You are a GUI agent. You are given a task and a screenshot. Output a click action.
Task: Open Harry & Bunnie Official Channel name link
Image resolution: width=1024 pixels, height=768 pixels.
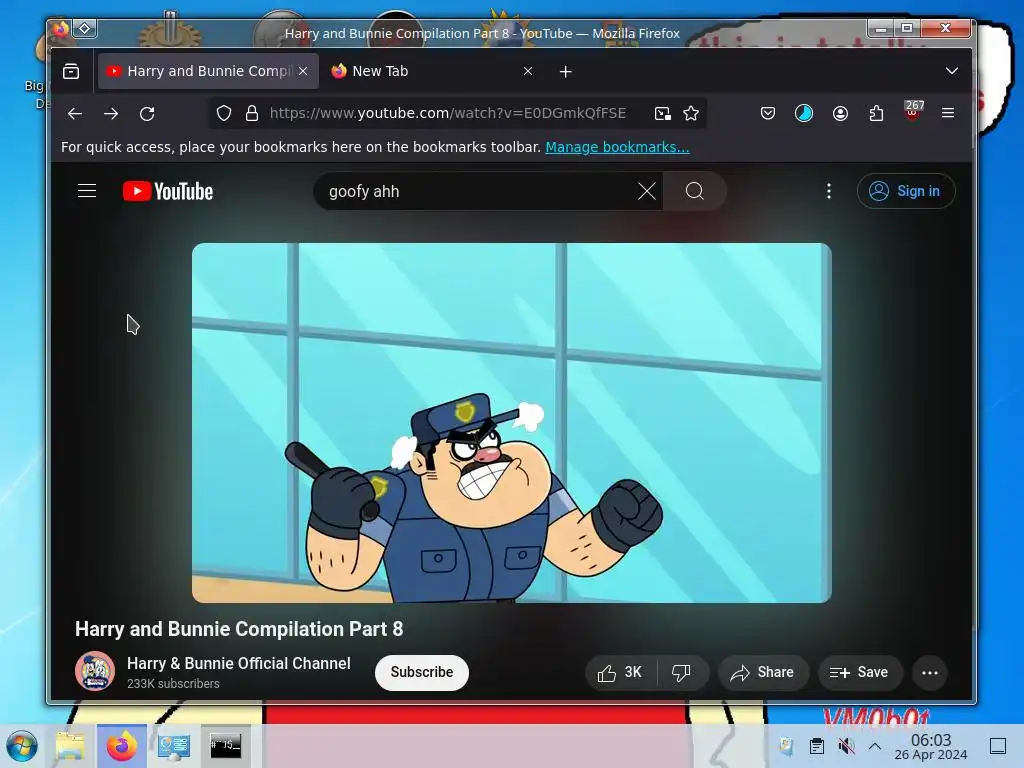239,664
